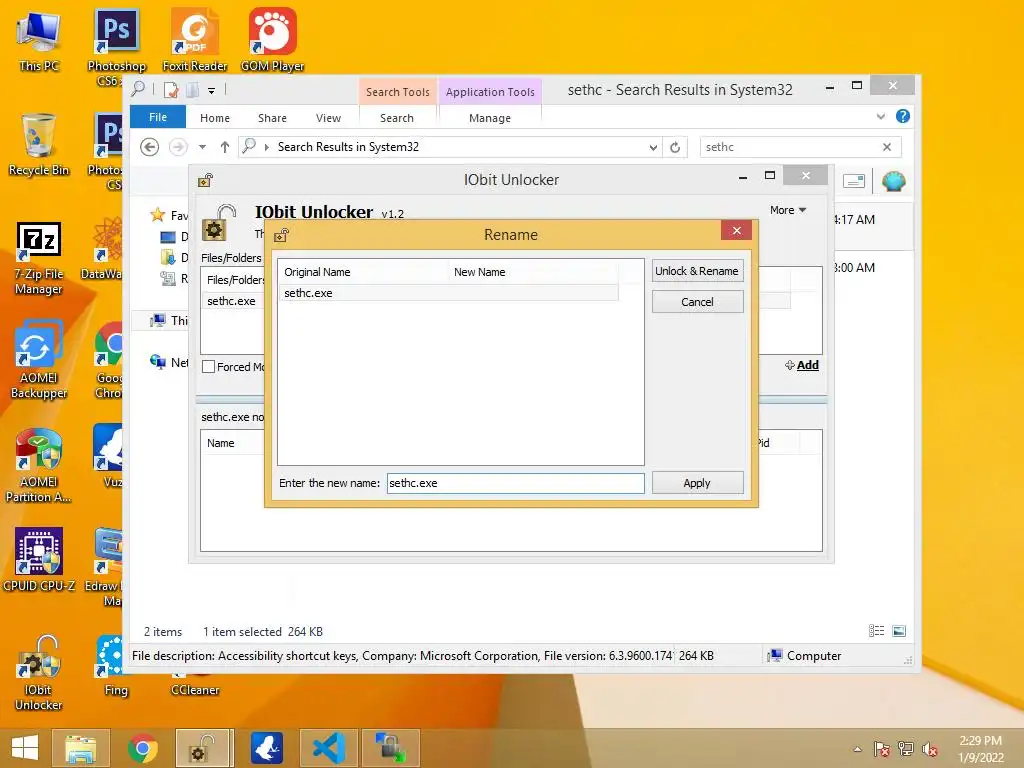
Task: Expand the Explorer ribbon chevron
Action: (x=880, y=116)
